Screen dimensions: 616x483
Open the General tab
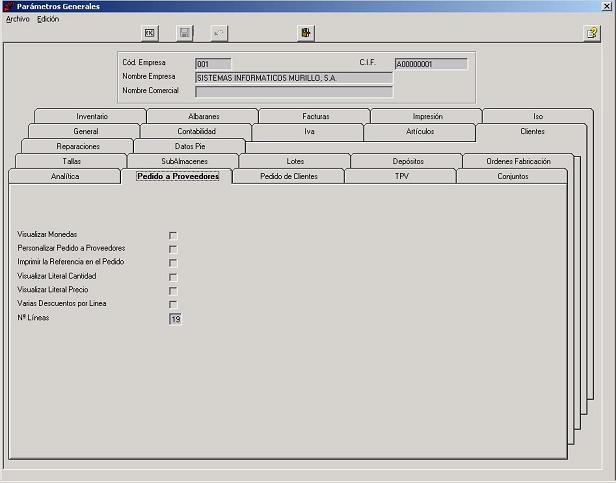point(85,131)
